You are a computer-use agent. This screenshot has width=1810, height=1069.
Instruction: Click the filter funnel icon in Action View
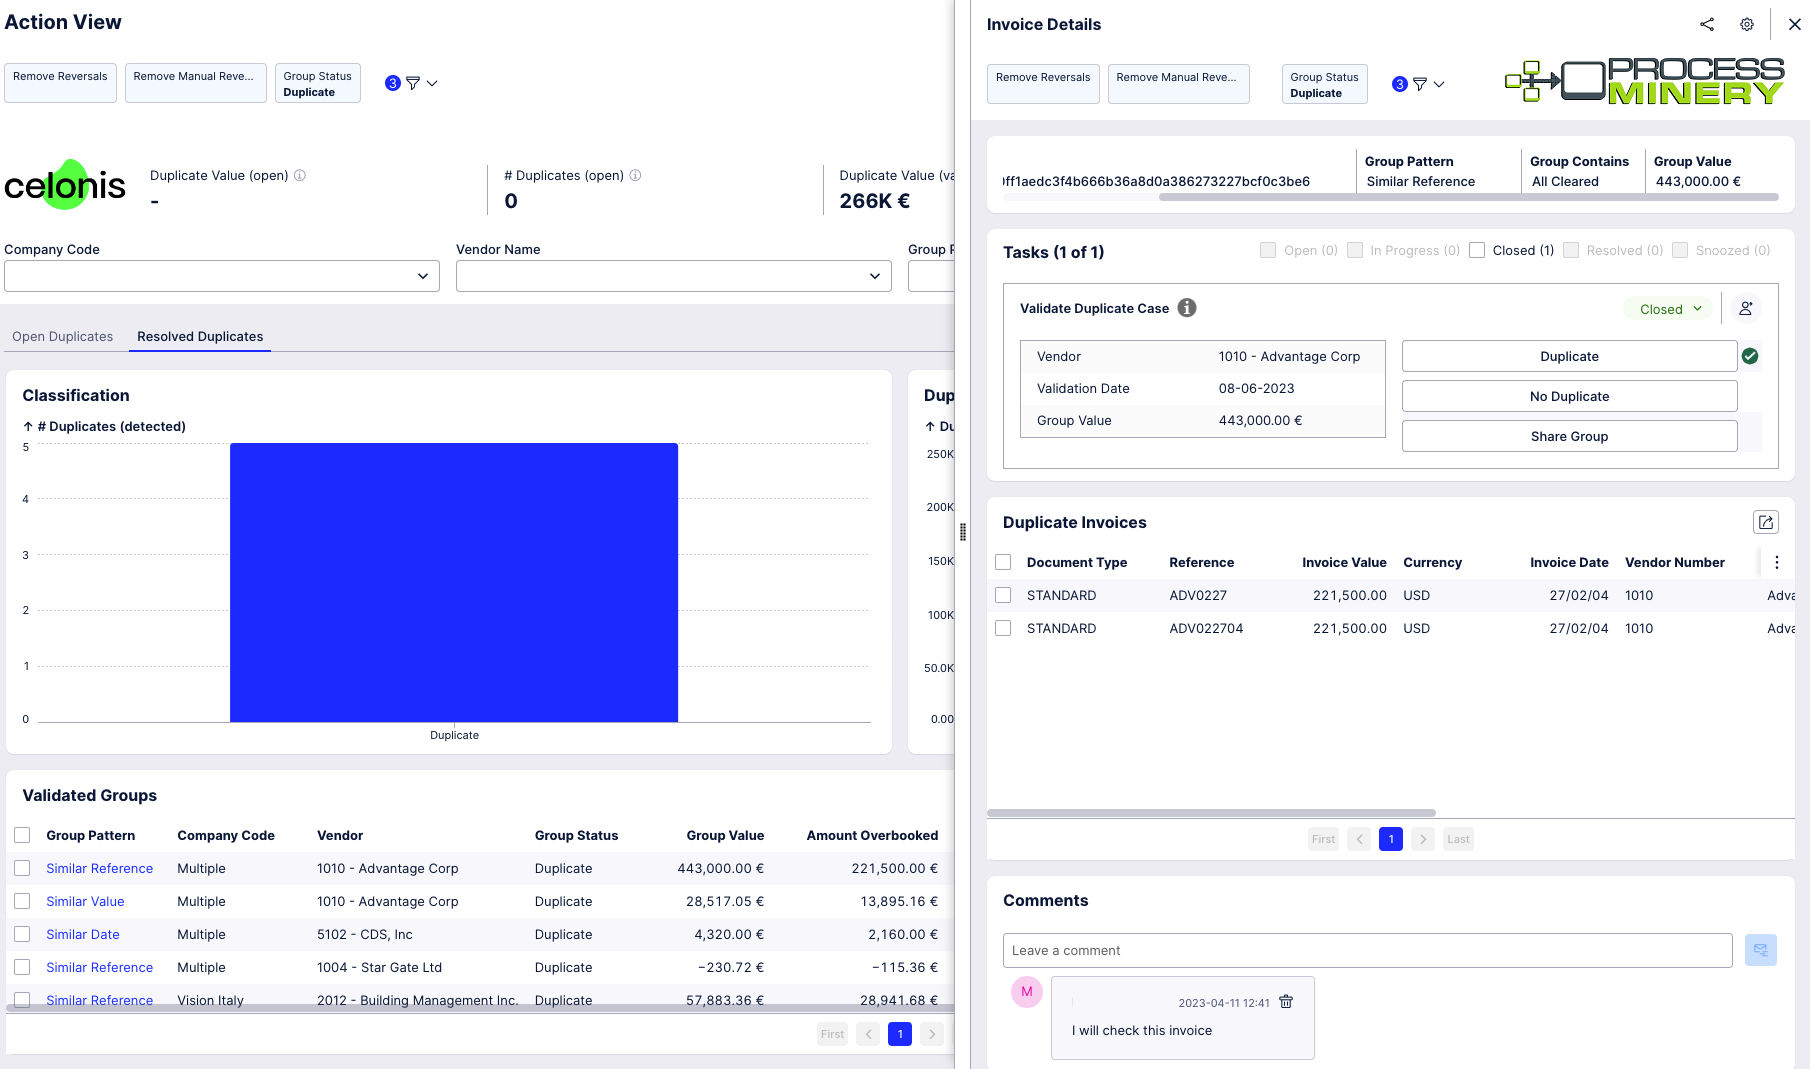coord(412,83)
